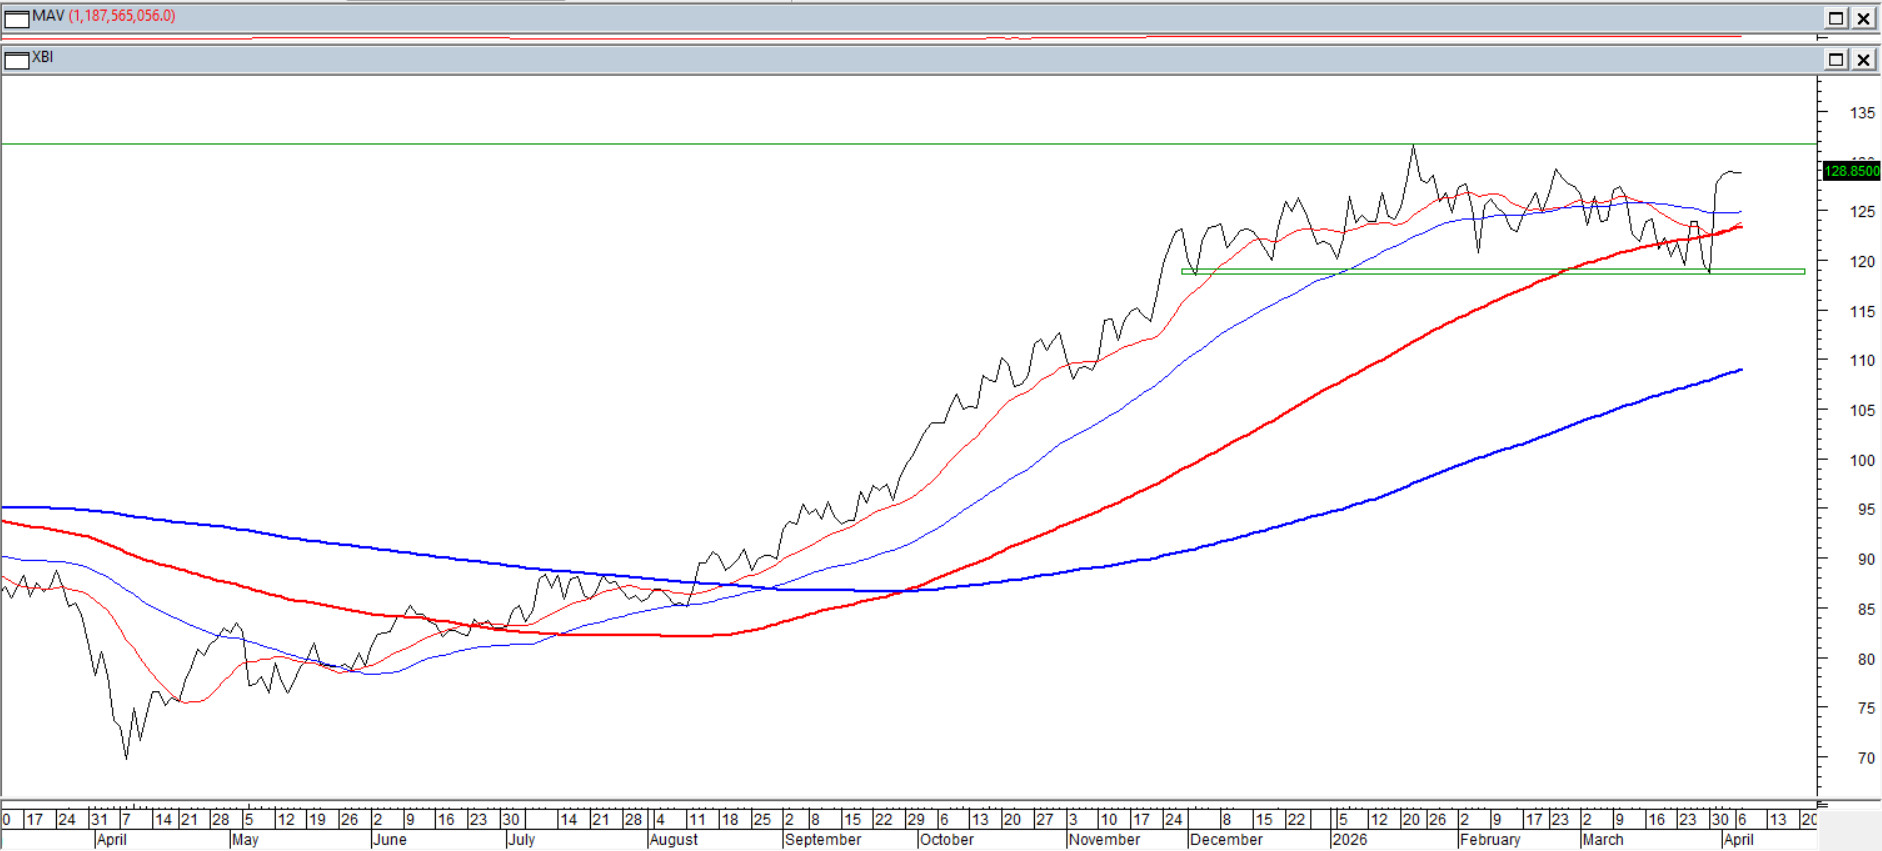
Task: Maximize the XBI chart panel
Action: tap(1836, 60)
